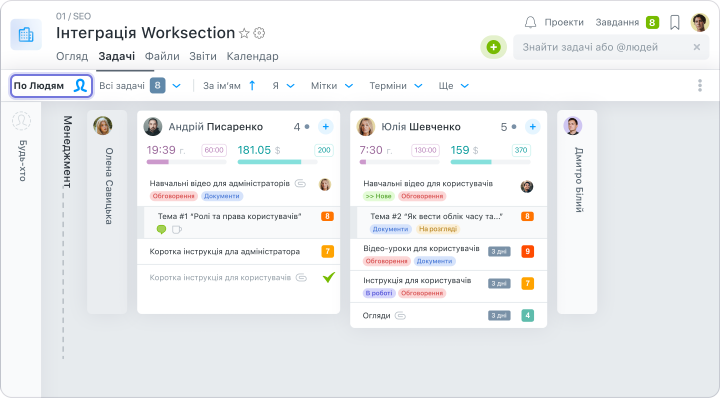Open the three-dot more options menu
Screen dimensions: 720x398
click(700, 85)
